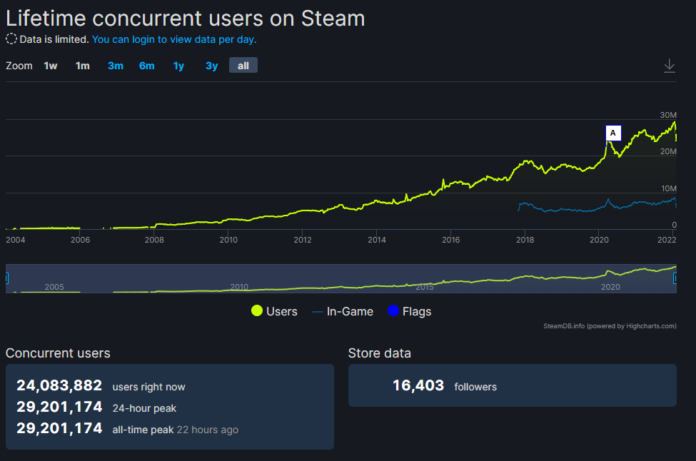
Task: Select the 1w zoom range
Action: (x=51, y=66)
